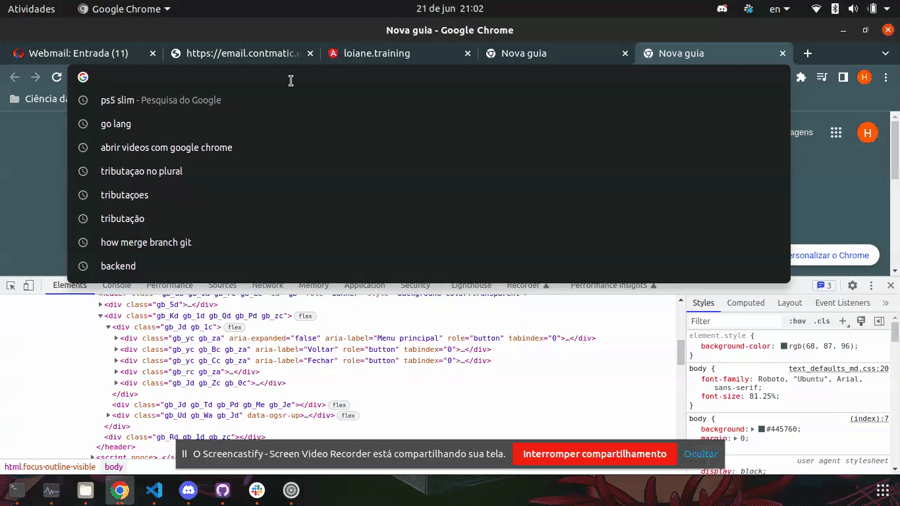900x506 pixels.
Task: Open the Google account avatar on the page
Action: (867, 133)
